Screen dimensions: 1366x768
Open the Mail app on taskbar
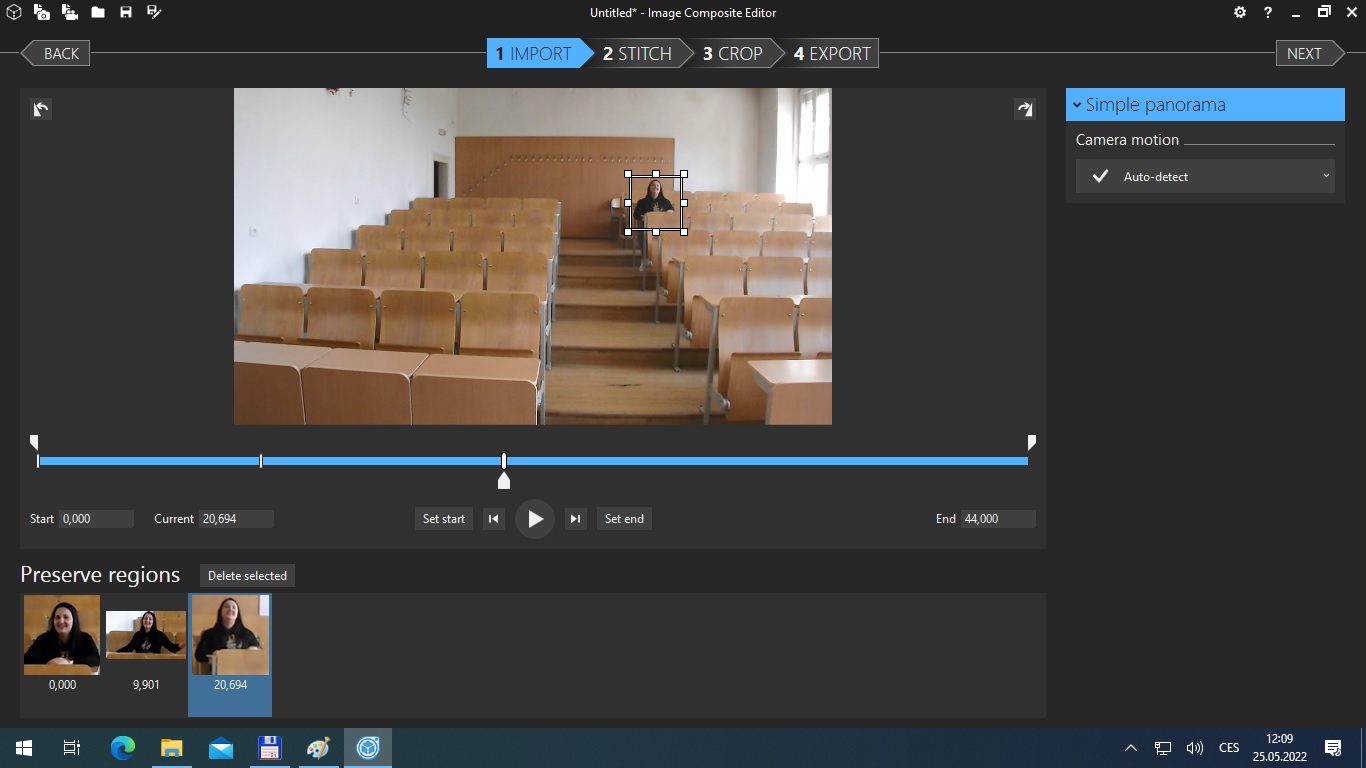(221, 748)
